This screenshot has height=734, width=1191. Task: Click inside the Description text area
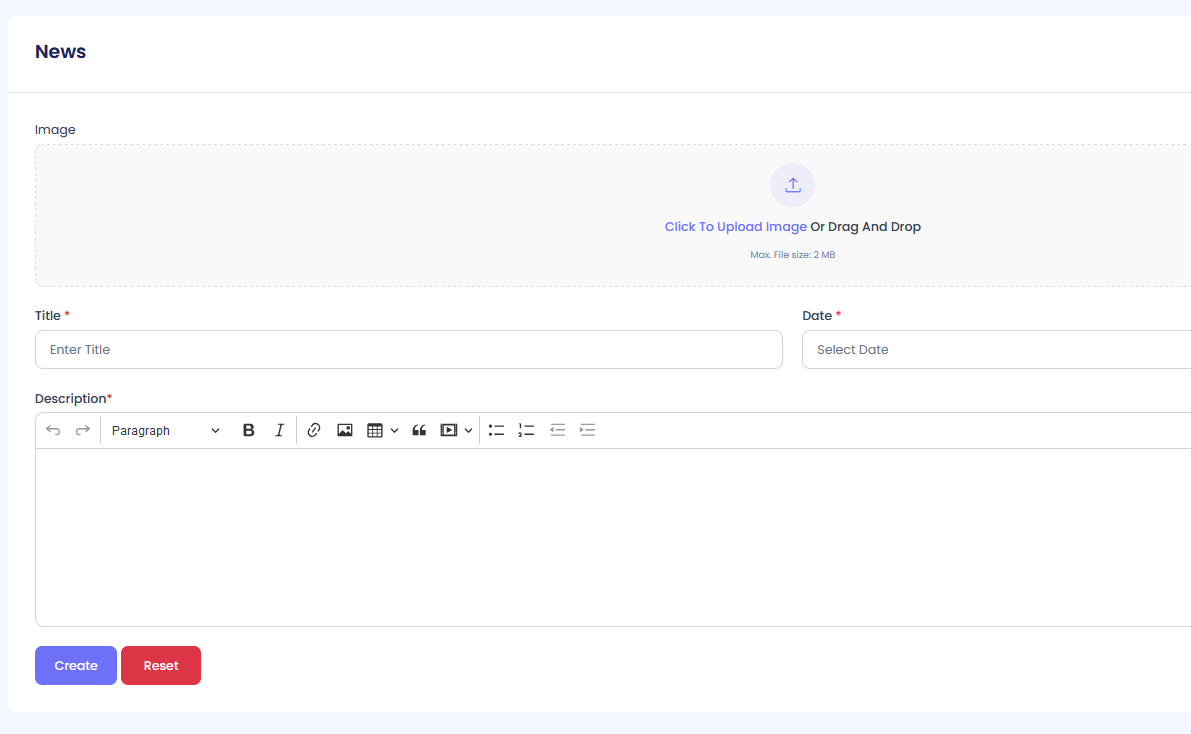(x=612, y=537)
